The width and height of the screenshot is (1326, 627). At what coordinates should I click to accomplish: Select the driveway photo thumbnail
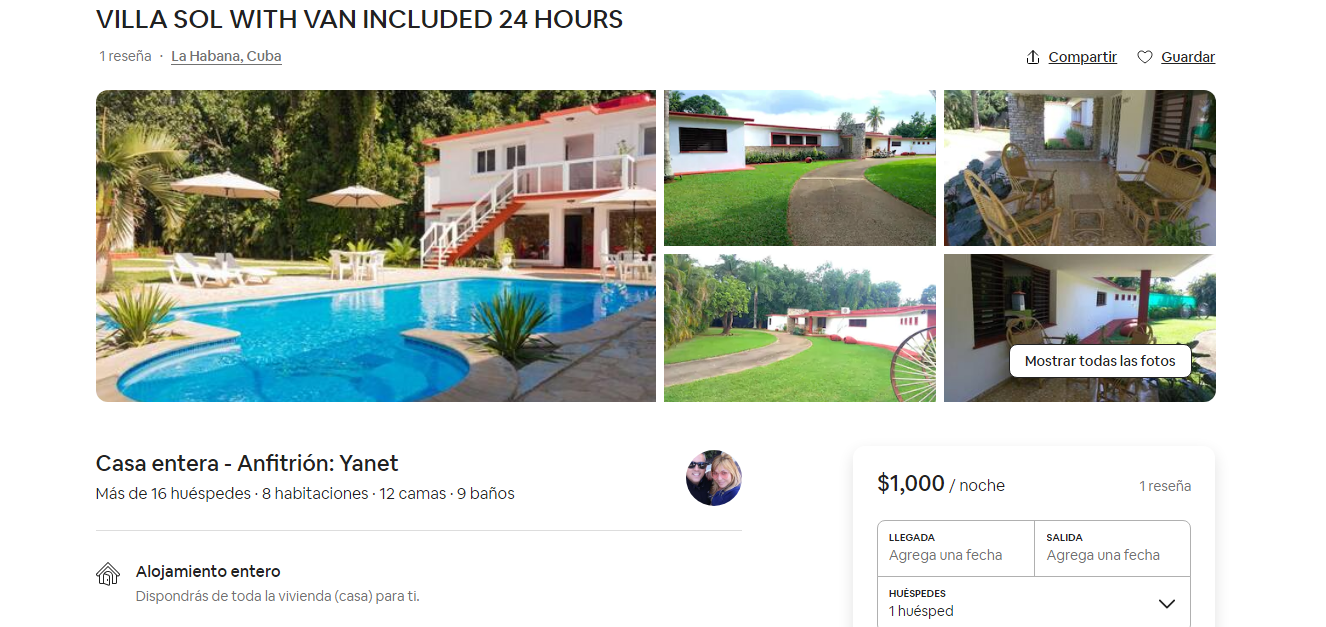[x=799, y=167]
